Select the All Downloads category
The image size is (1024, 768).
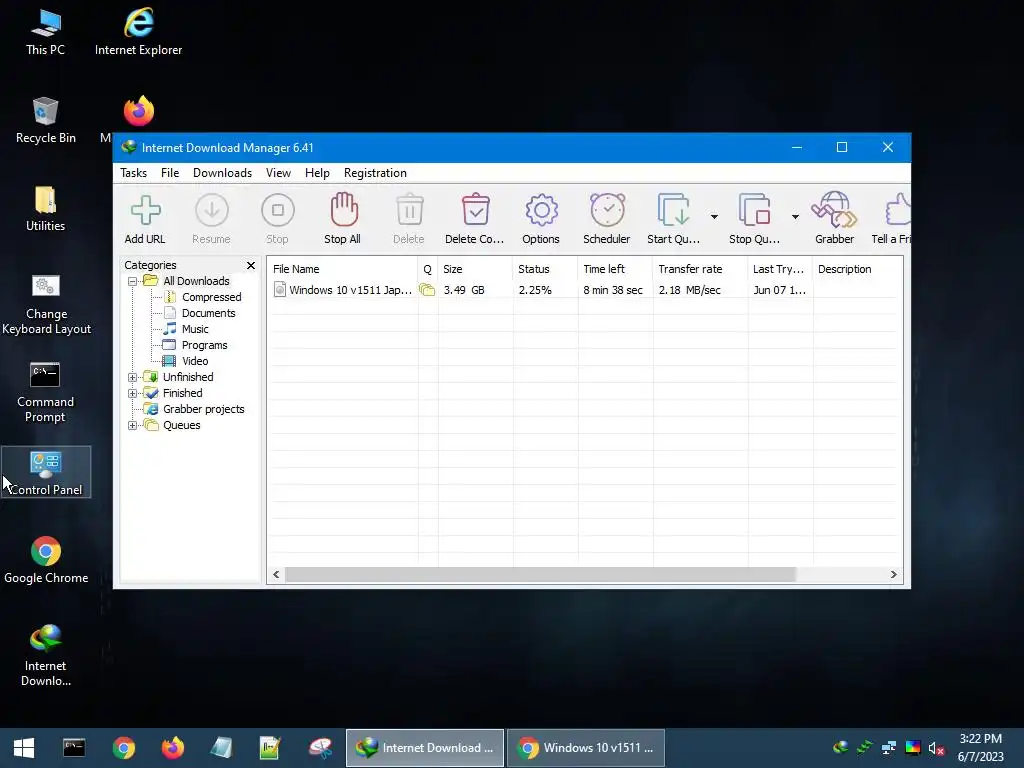(x=196, y=281)
